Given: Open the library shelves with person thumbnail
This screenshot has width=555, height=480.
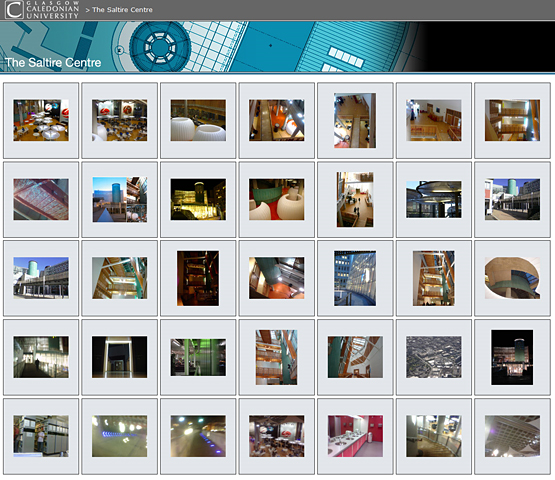Looking at the screenshot, I should click(x=41, y=436).
